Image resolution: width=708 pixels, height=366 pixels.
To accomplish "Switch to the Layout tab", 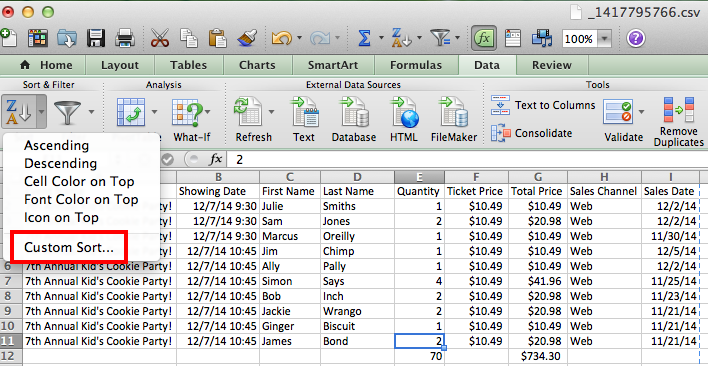I will pyautogui.click(x=120, y=65).
